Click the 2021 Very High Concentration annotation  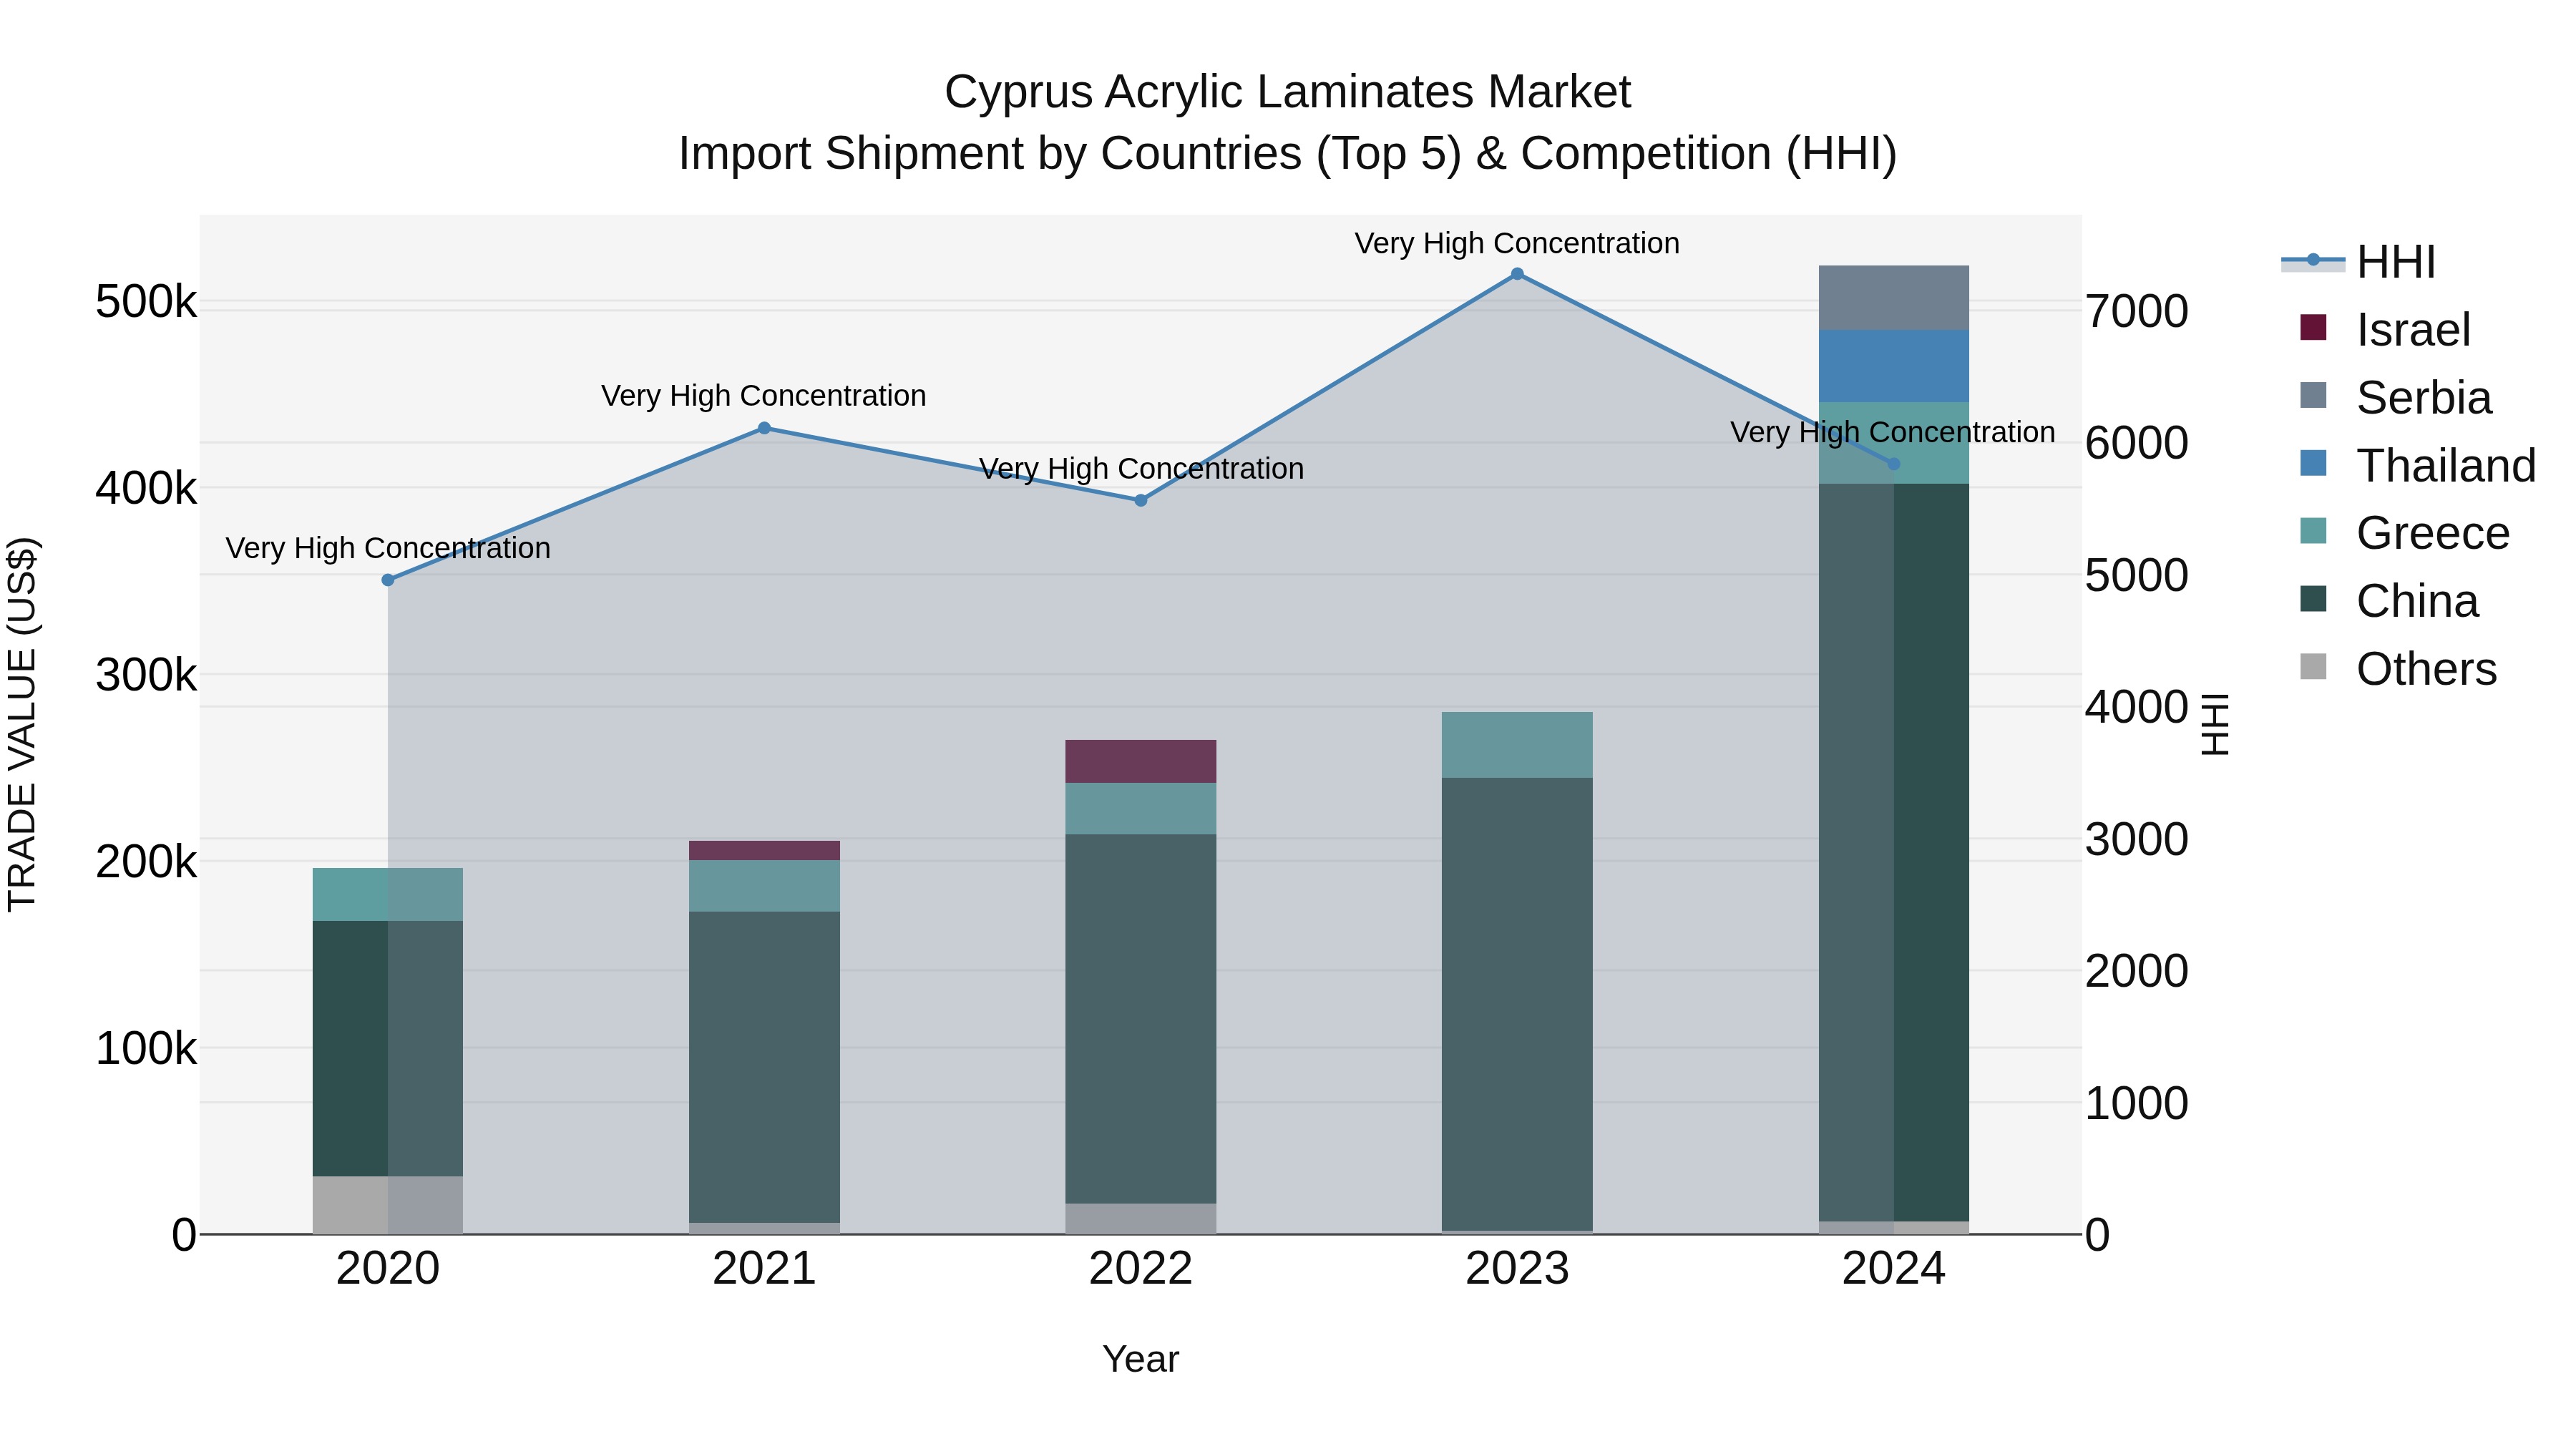pyautogui.click(x=764, y=396)
